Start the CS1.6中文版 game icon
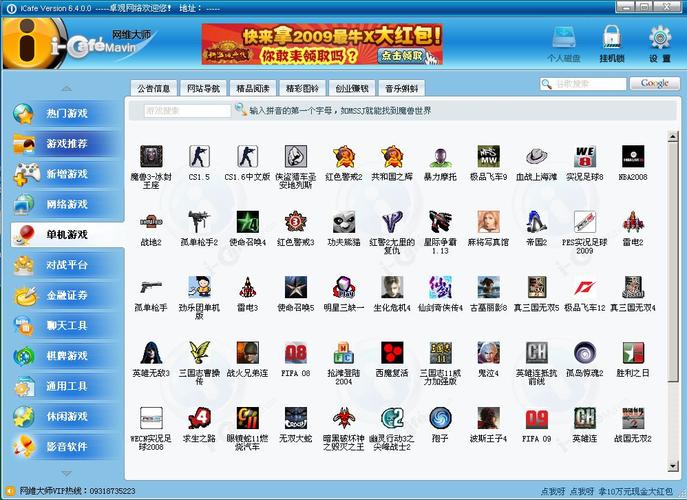 click(x=248, y=156)
